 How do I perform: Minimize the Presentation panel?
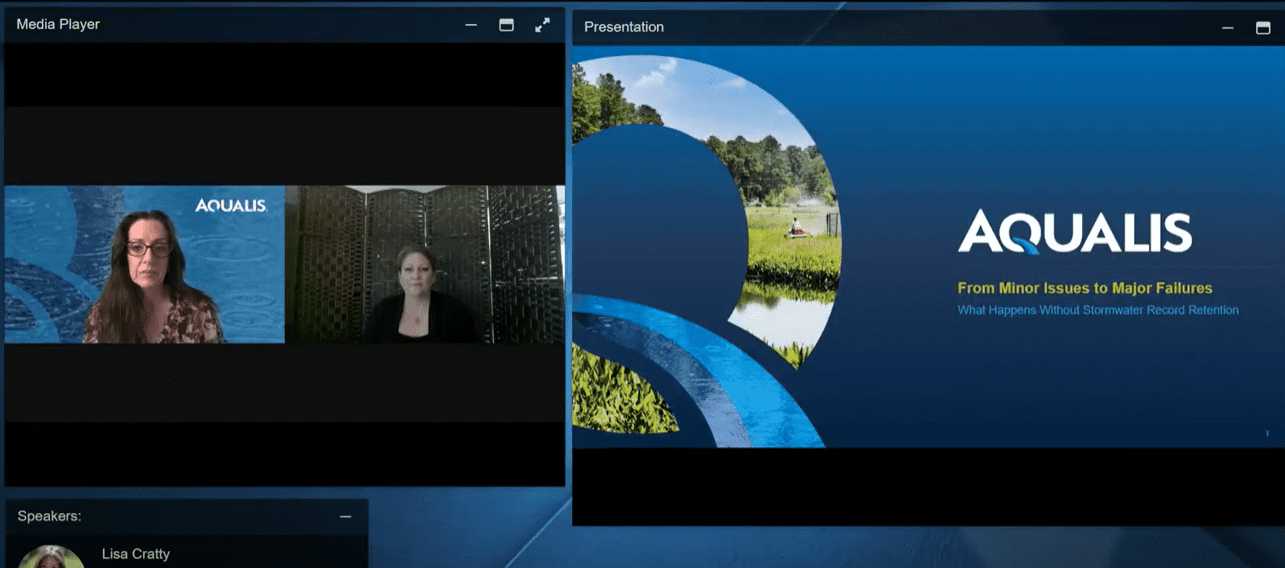point(1227,28)
